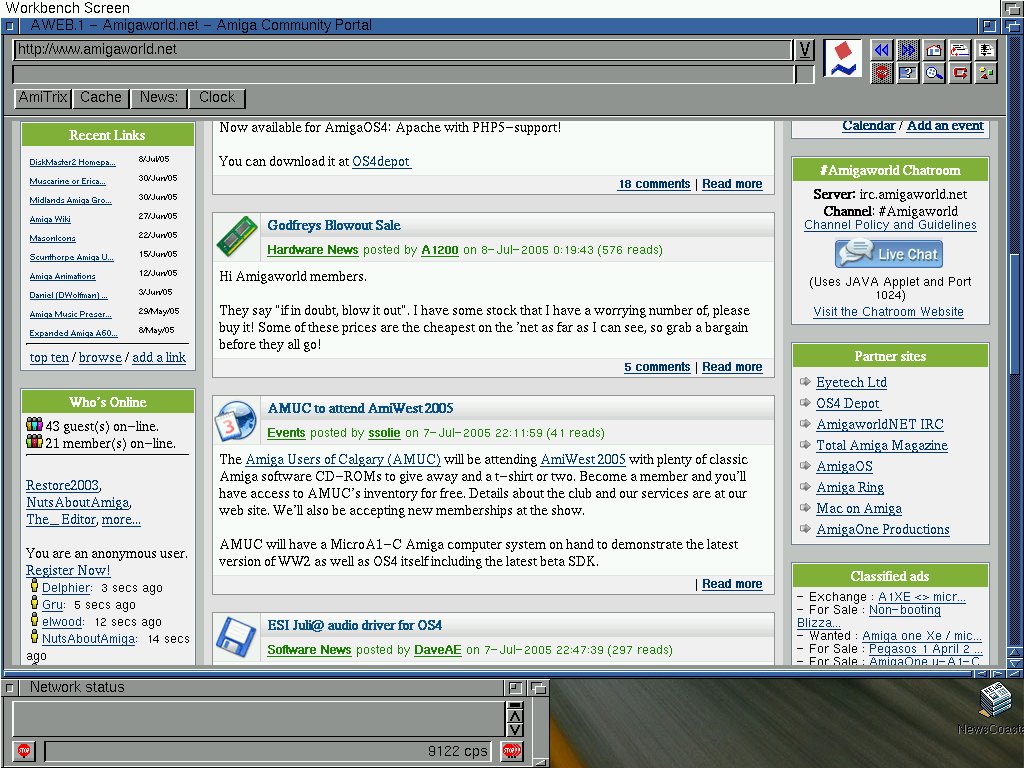This screenshot has width=1024, height=768.
Task: Click the Add an event link
Action: click(945, 125)
